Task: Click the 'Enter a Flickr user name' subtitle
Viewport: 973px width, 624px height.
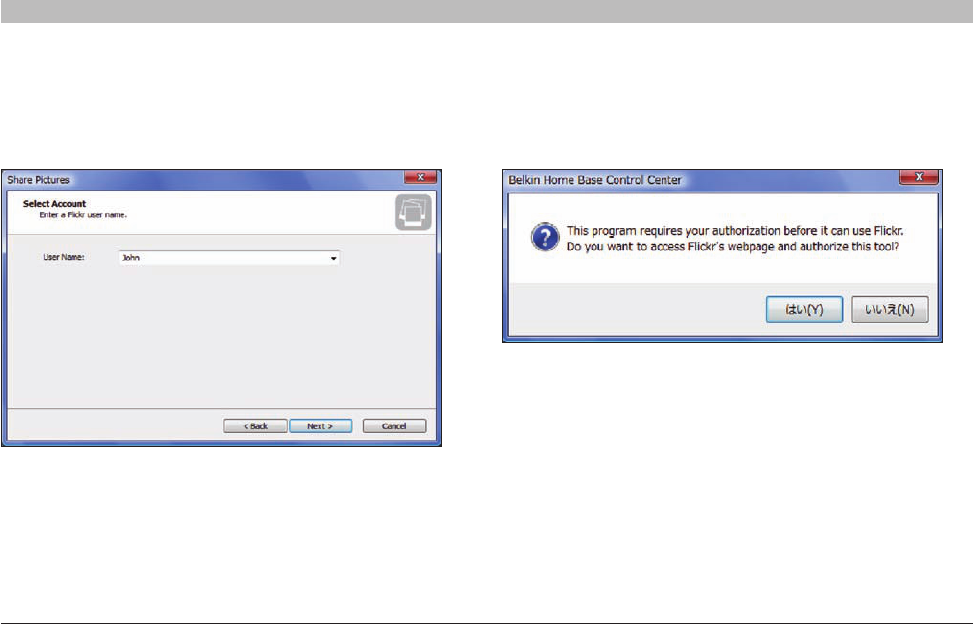Action: tap(83, 215)
